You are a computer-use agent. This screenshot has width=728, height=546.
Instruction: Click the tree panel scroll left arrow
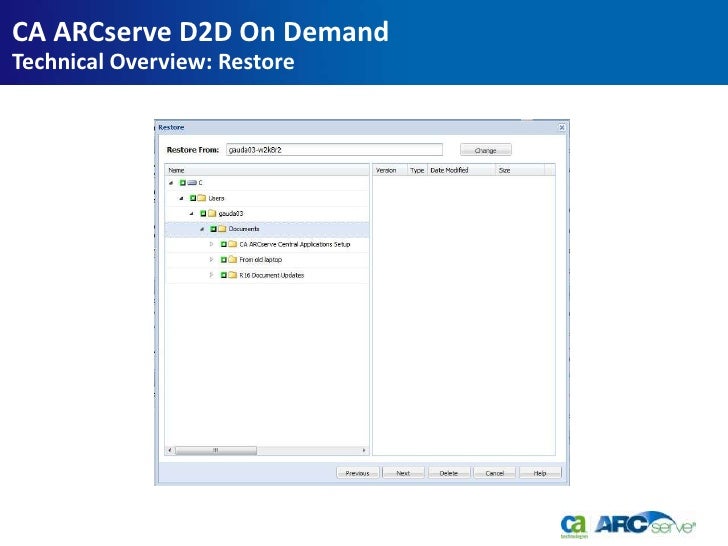point(170,450)
